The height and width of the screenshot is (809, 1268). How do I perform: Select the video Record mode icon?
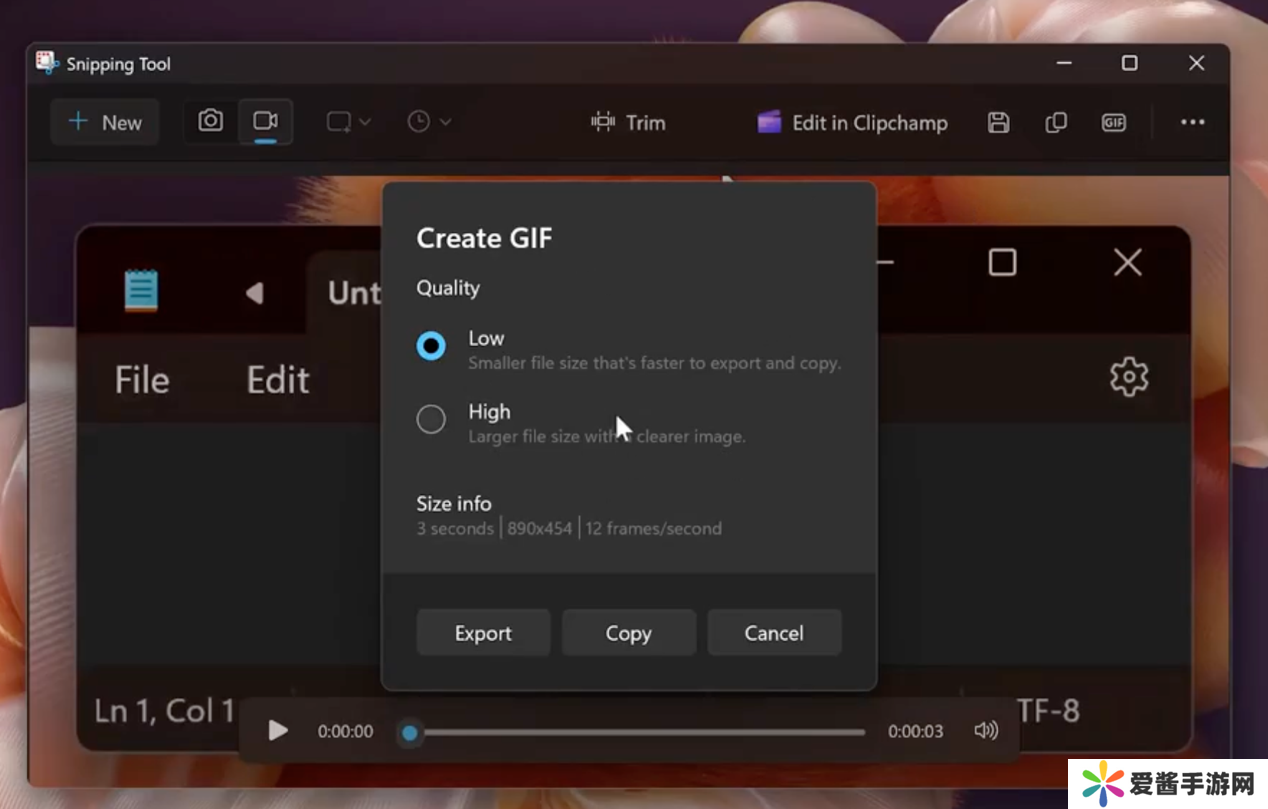pos(265,122)
